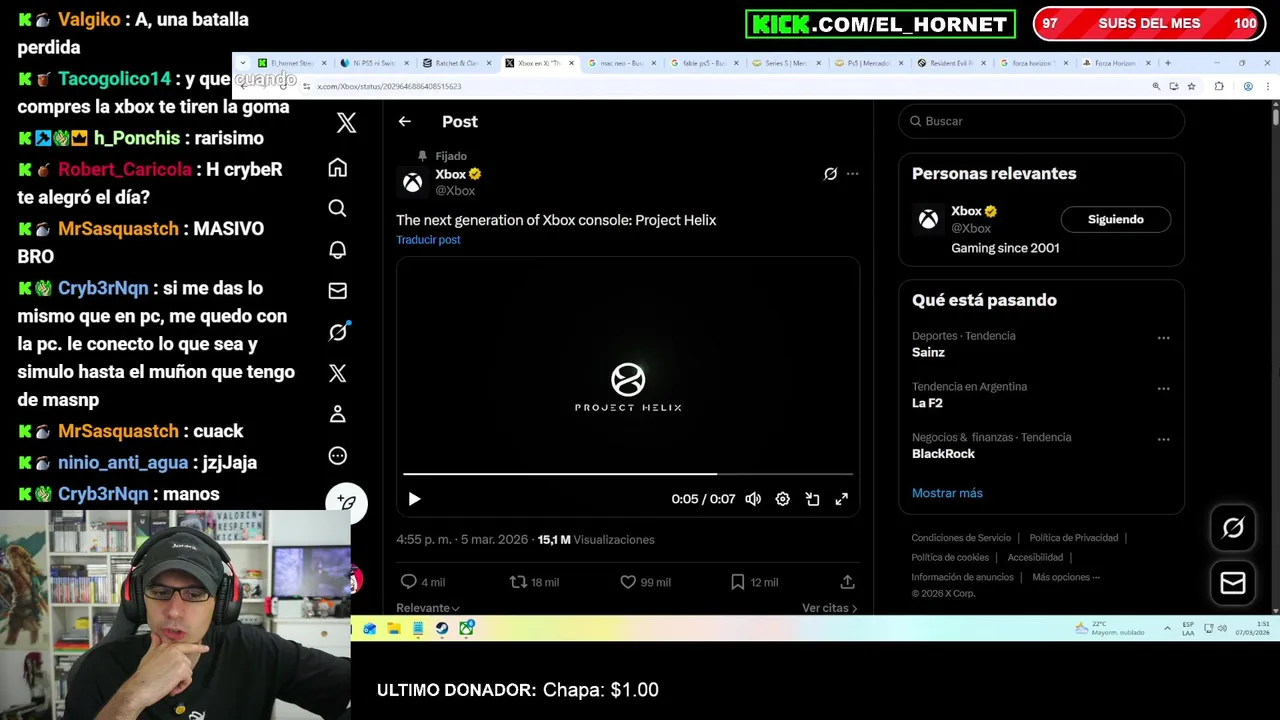Open options for Sainz trend
Viewport: 1280px width, 720px height.
point(1163,338)
